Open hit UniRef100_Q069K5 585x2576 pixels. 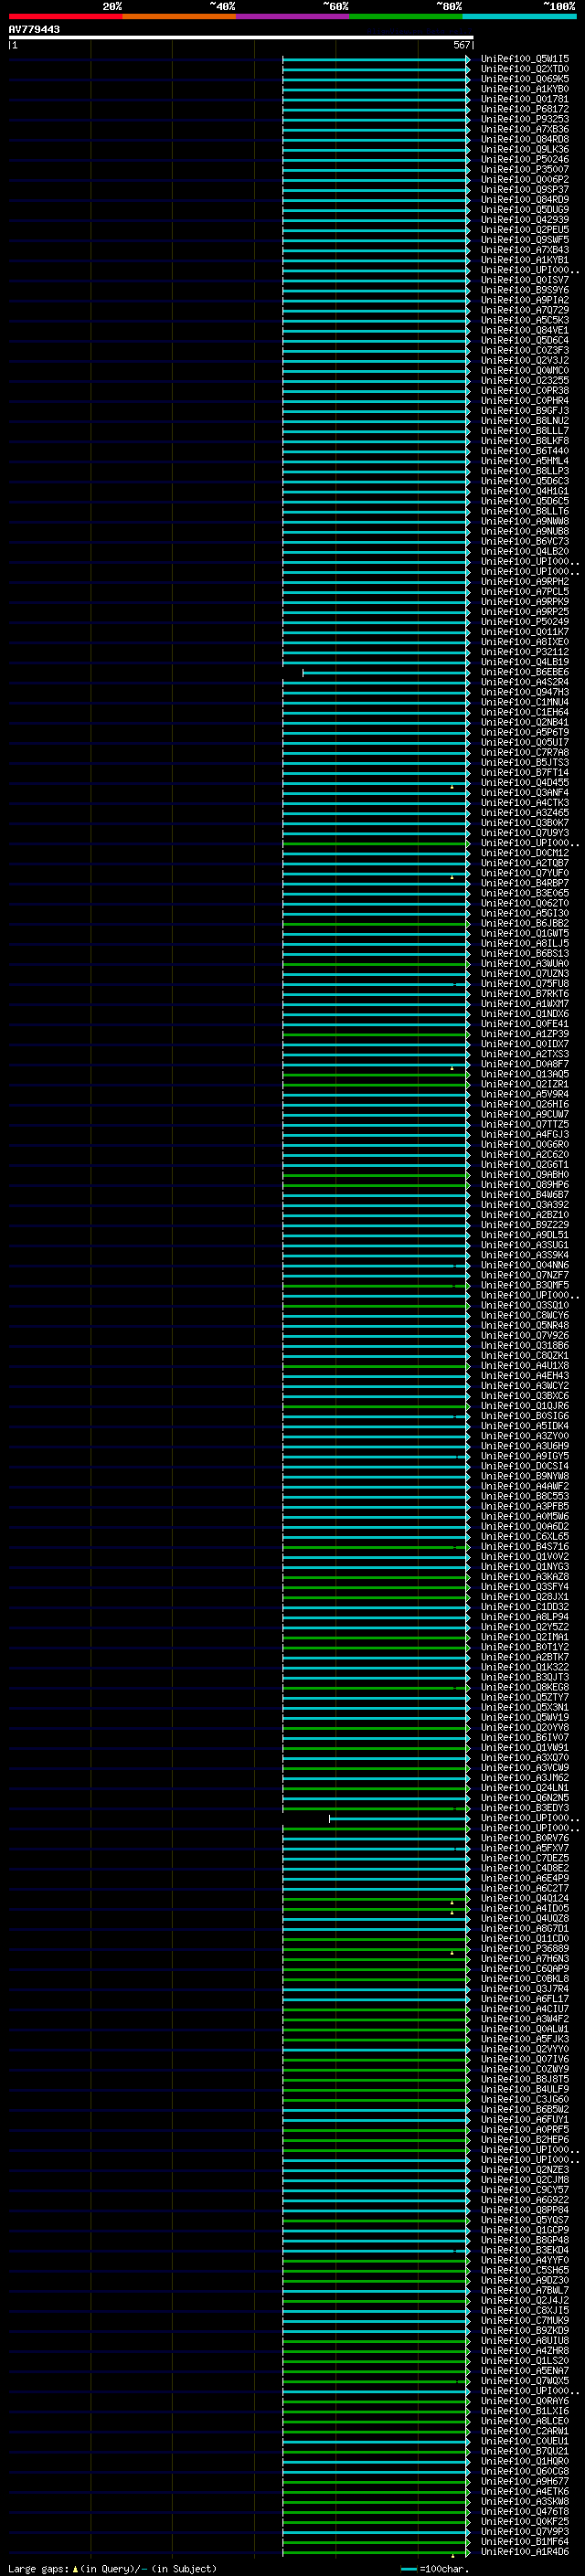(525, 79)
